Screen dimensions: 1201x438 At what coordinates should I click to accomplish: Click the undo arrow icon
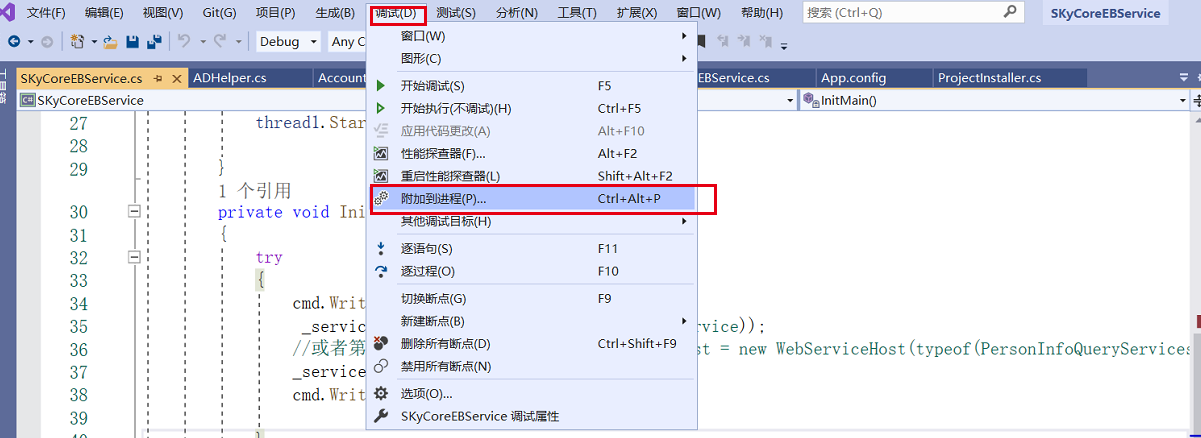coord(184,42)
